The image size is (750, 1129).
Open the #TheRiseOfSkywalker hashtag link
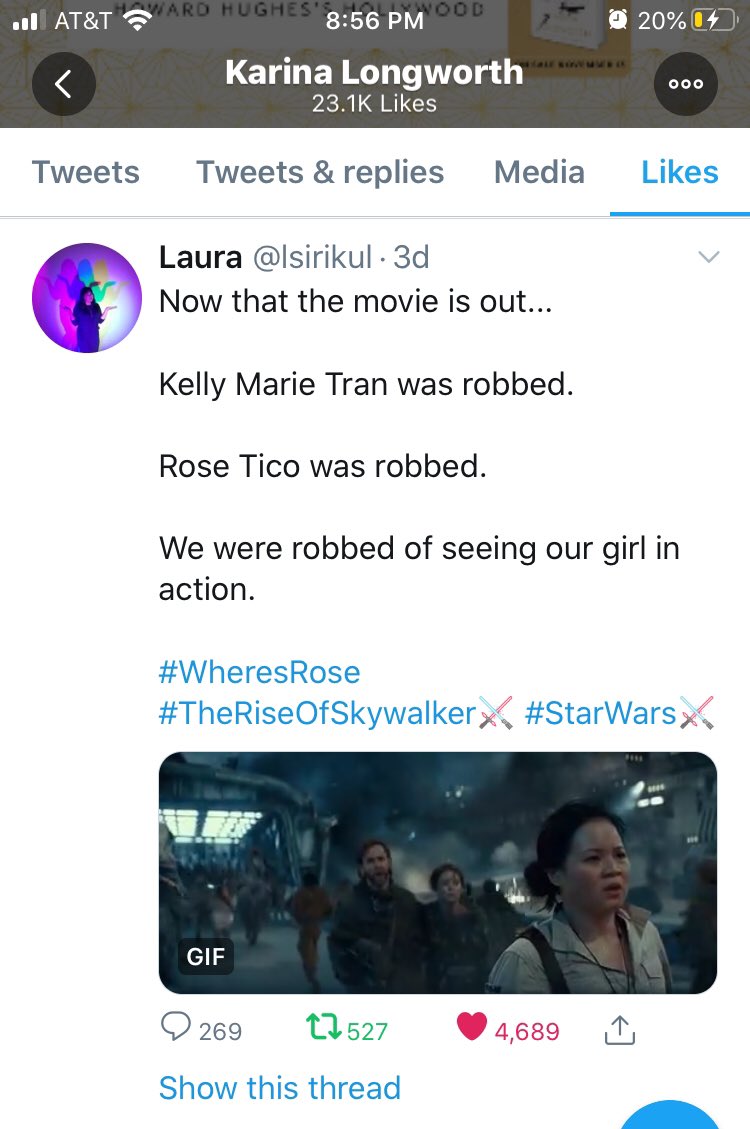pos(317,713)
